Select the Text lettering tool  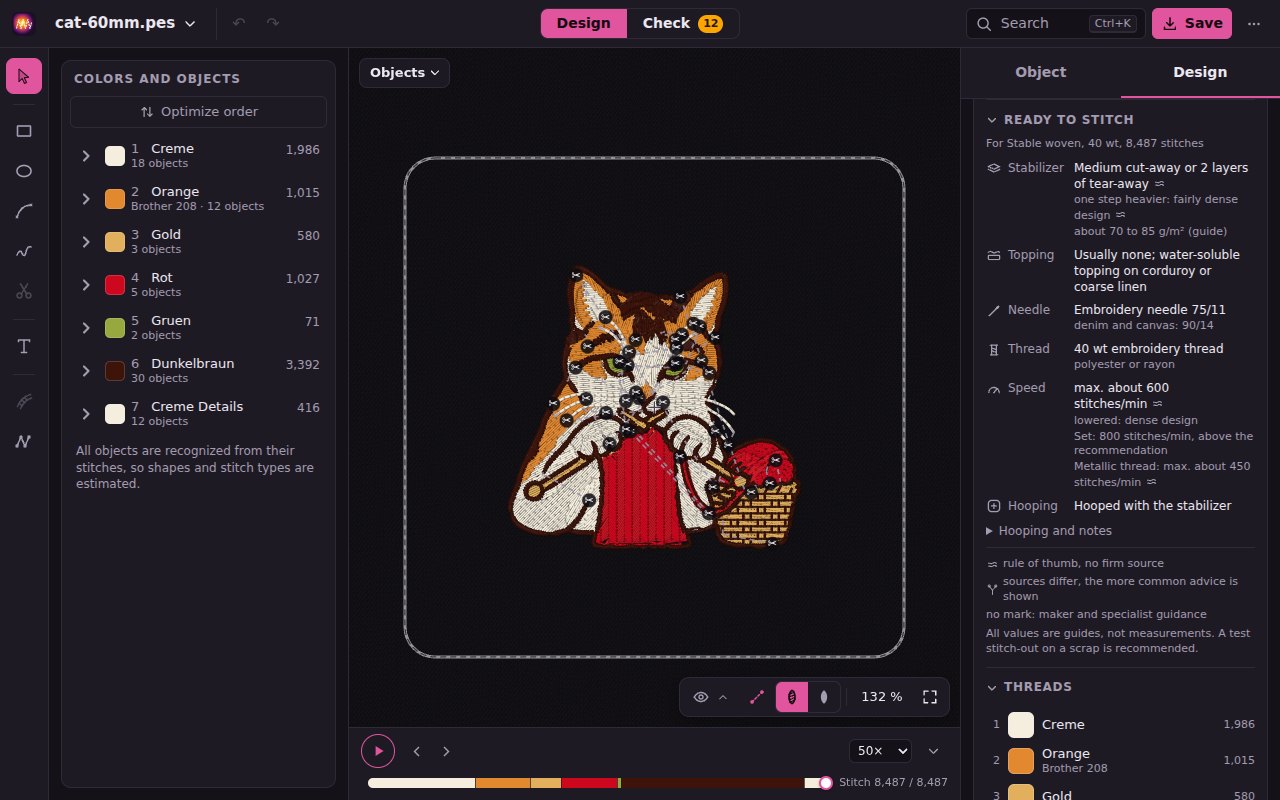tap(24, 346)
